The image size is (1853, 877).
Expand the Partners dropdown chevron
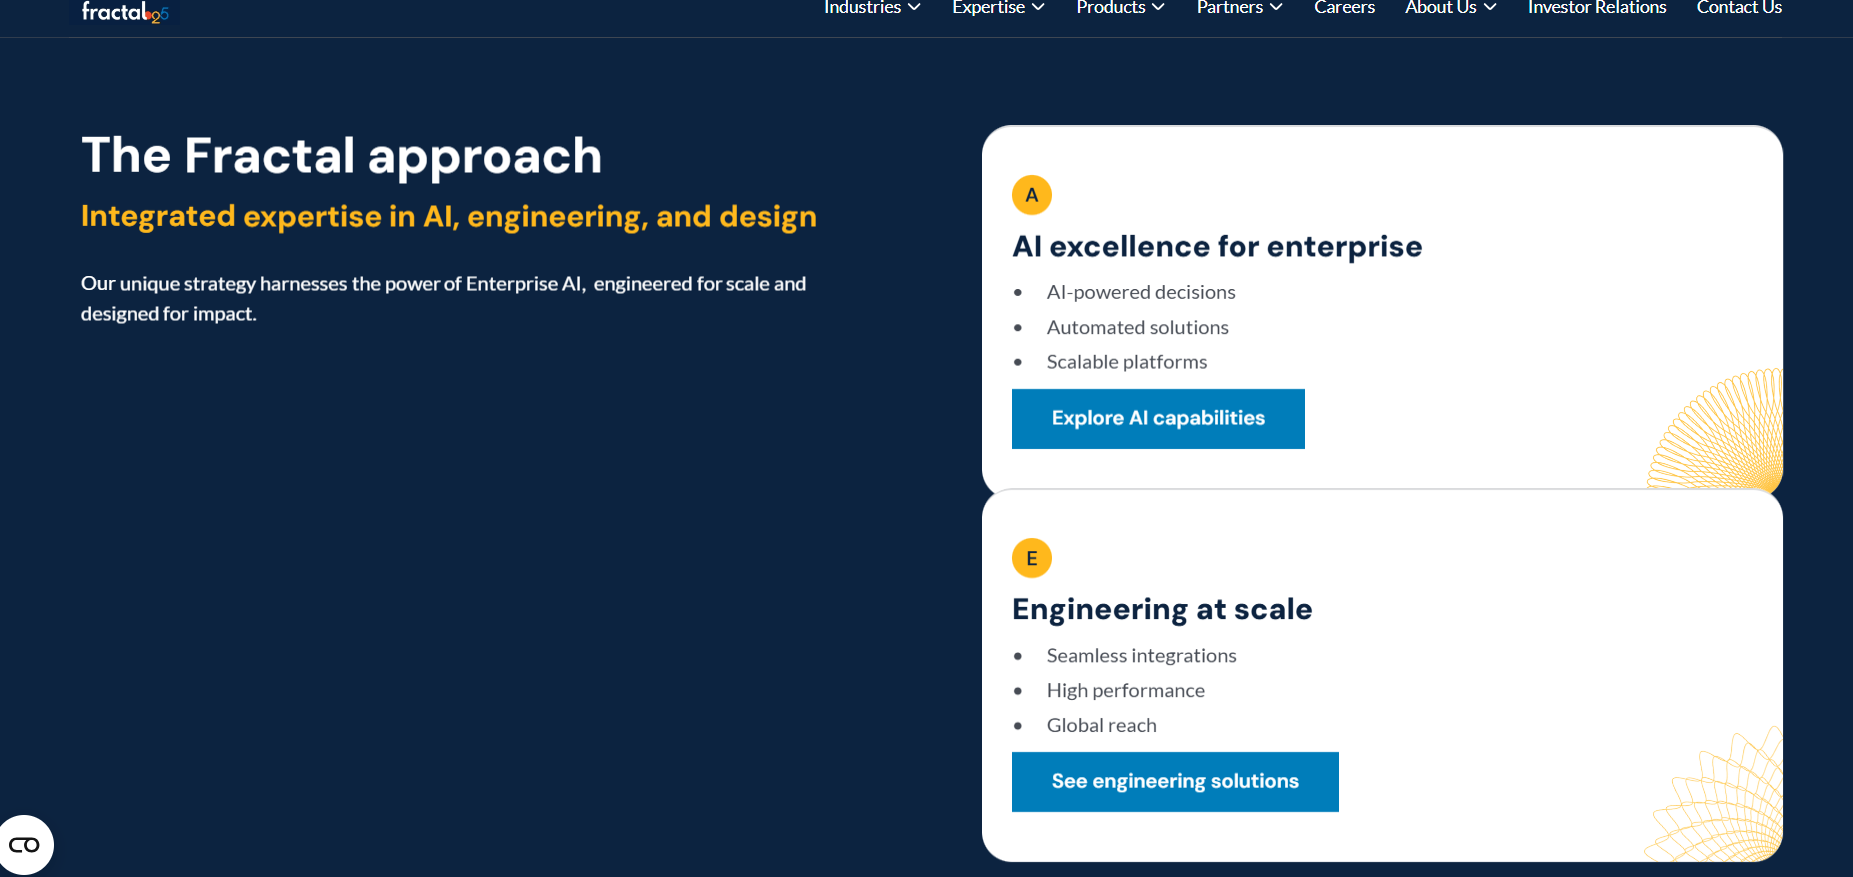(x=1276, y=7)
